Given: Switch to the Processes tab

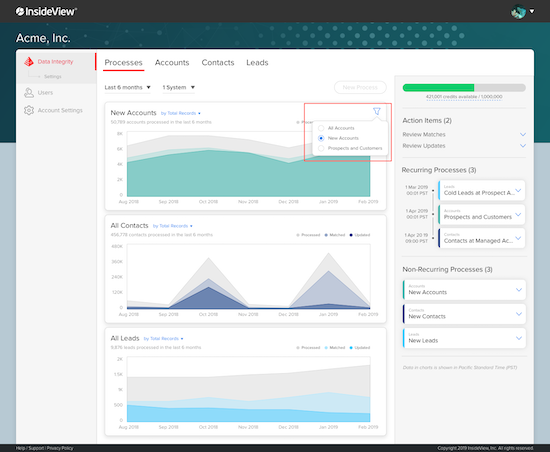Looking at the screenshot, I should (123, 63).
